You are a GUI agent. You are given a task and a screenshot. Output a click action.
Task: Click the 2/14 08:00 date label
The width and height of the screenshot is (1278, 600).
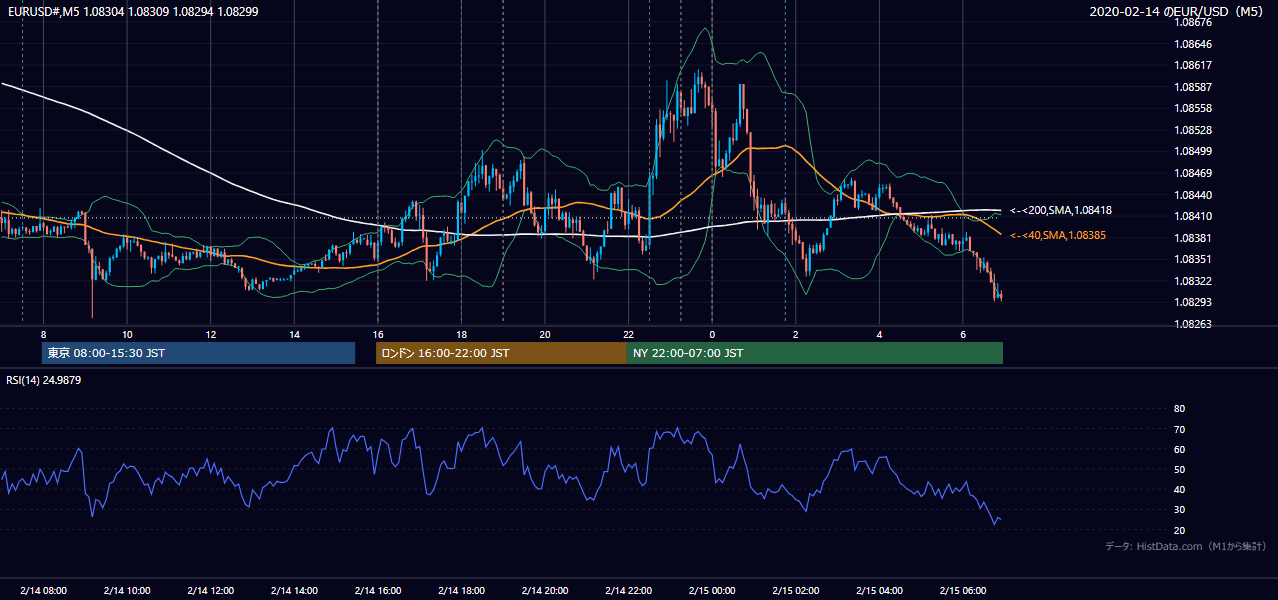point(43,590)
